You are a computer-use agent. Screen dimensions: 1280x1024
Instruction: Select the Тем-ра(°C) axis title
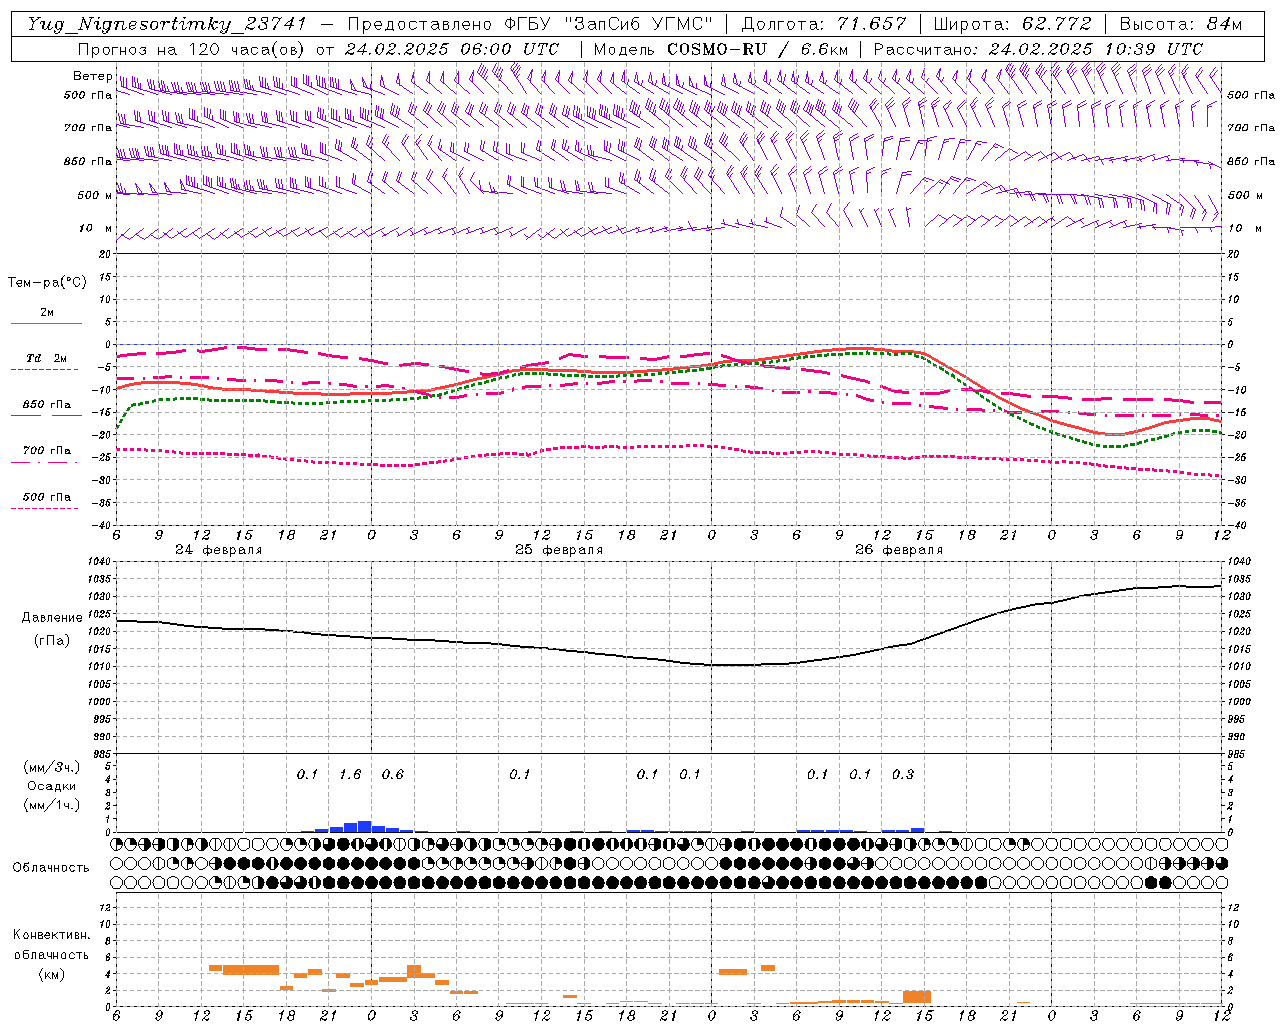(47, 283)
